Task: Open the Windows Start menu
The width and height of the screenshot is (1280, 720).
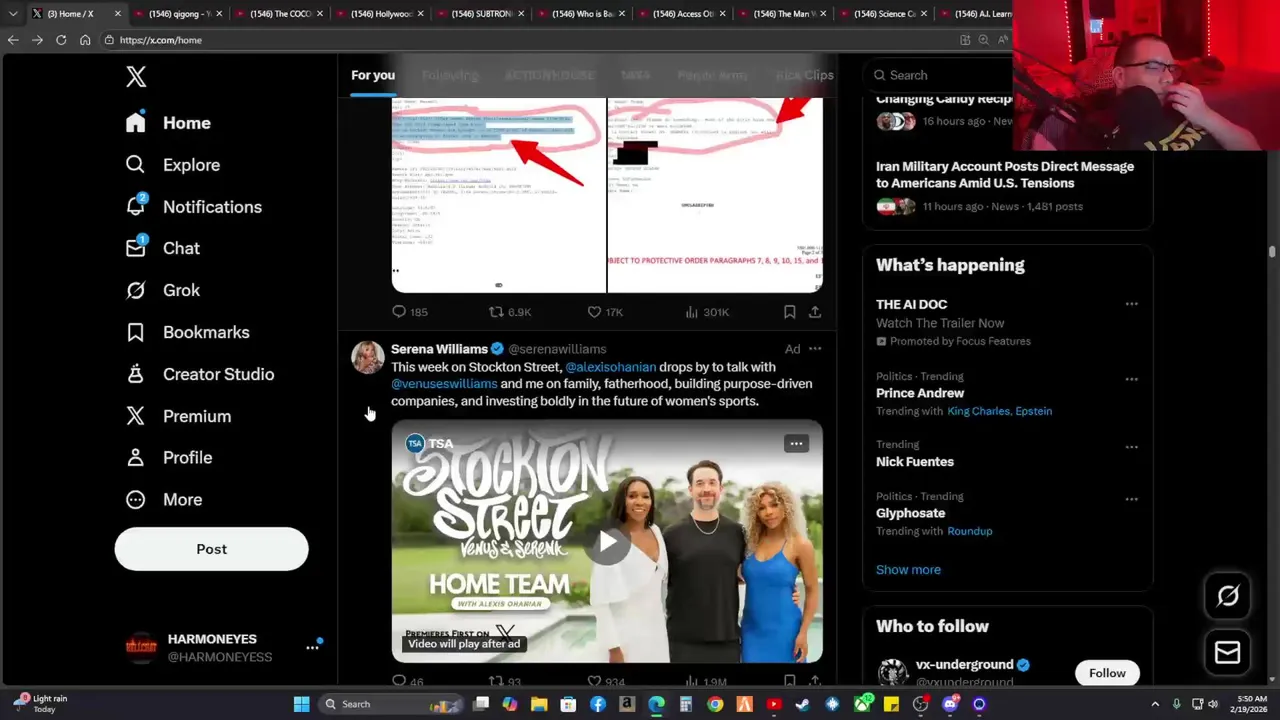Action: [301, 704]
